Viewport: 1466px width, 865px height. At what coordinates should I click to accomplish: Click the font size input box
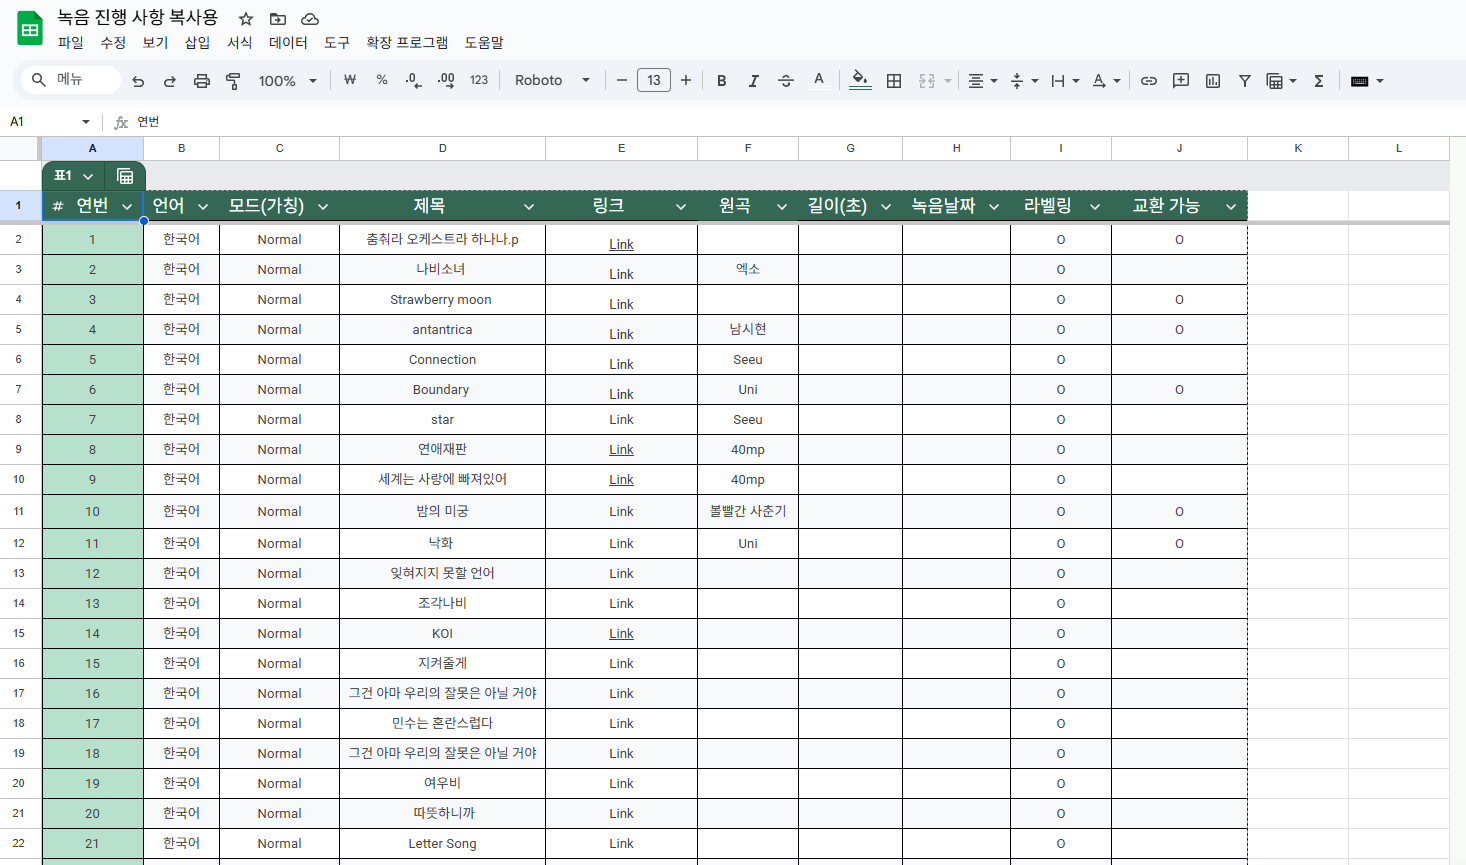pos(653,81)
